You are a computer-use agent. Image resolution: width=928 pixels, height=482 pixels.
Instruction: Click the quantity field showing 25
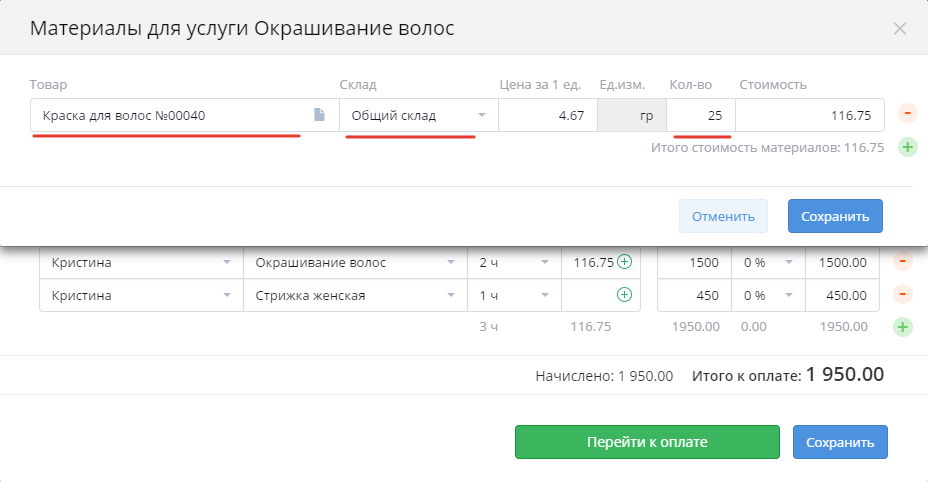point(701,115)
